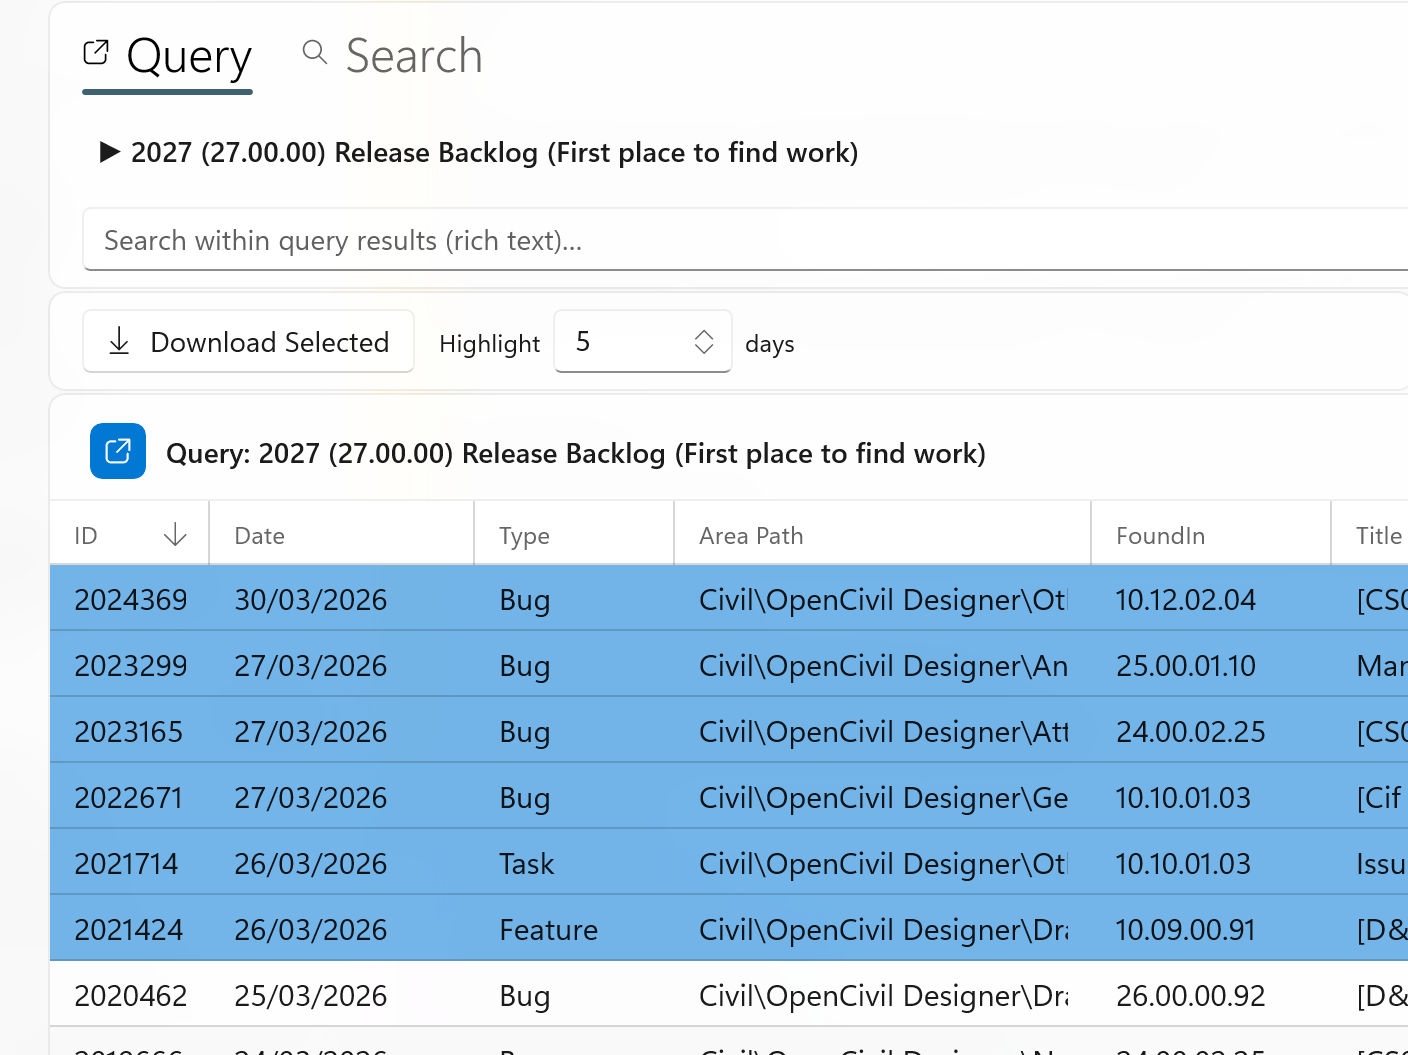The width and height of the screenshot is (1408, 1055).
Task: Switch to the Search tab
Action: click(414, 56)
